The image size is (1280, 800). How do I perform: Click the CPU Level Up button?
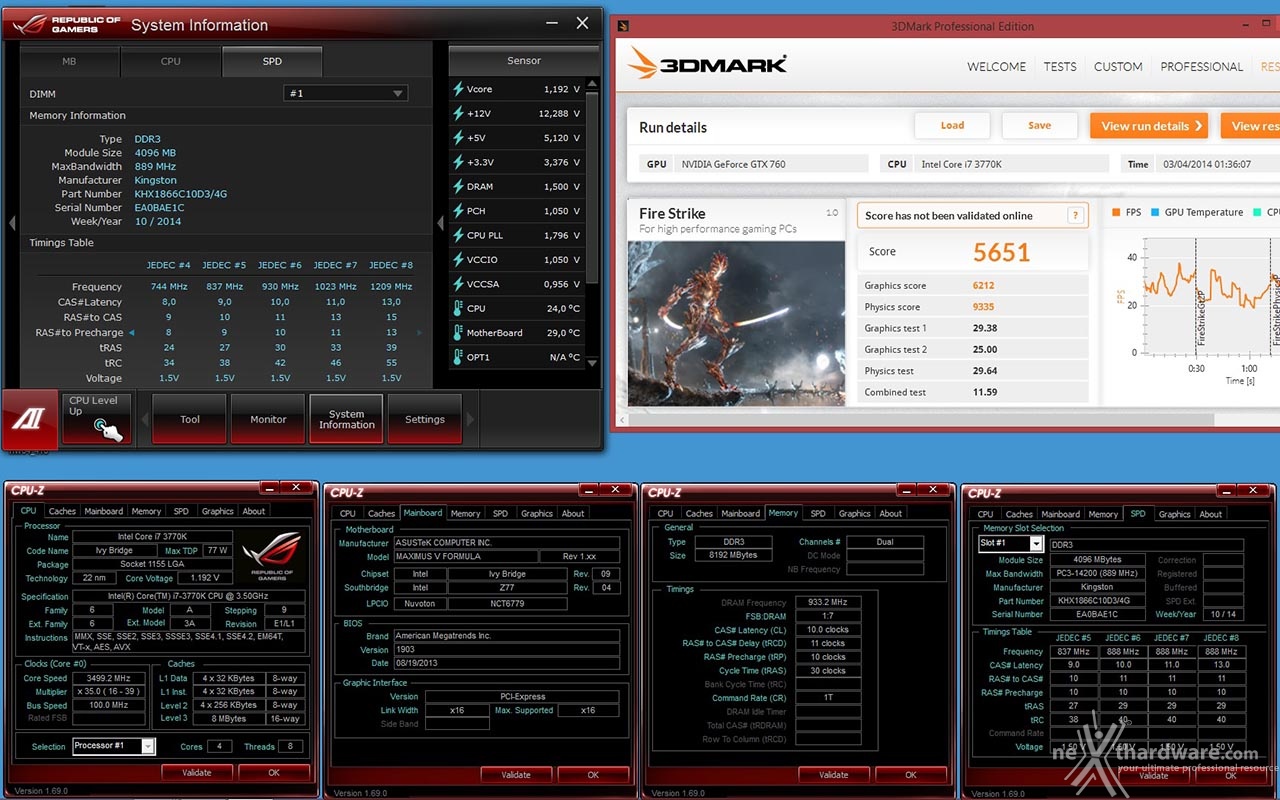point(97,420)
